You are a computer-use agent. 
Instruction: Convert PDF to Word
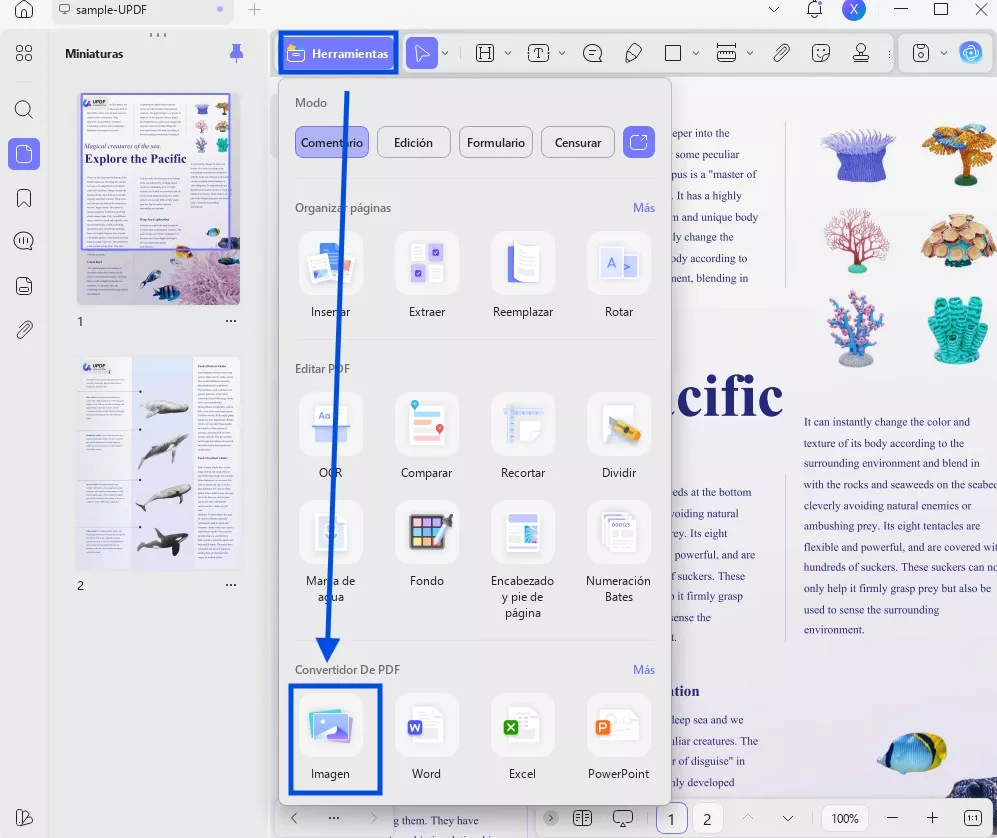coord(427,738)
